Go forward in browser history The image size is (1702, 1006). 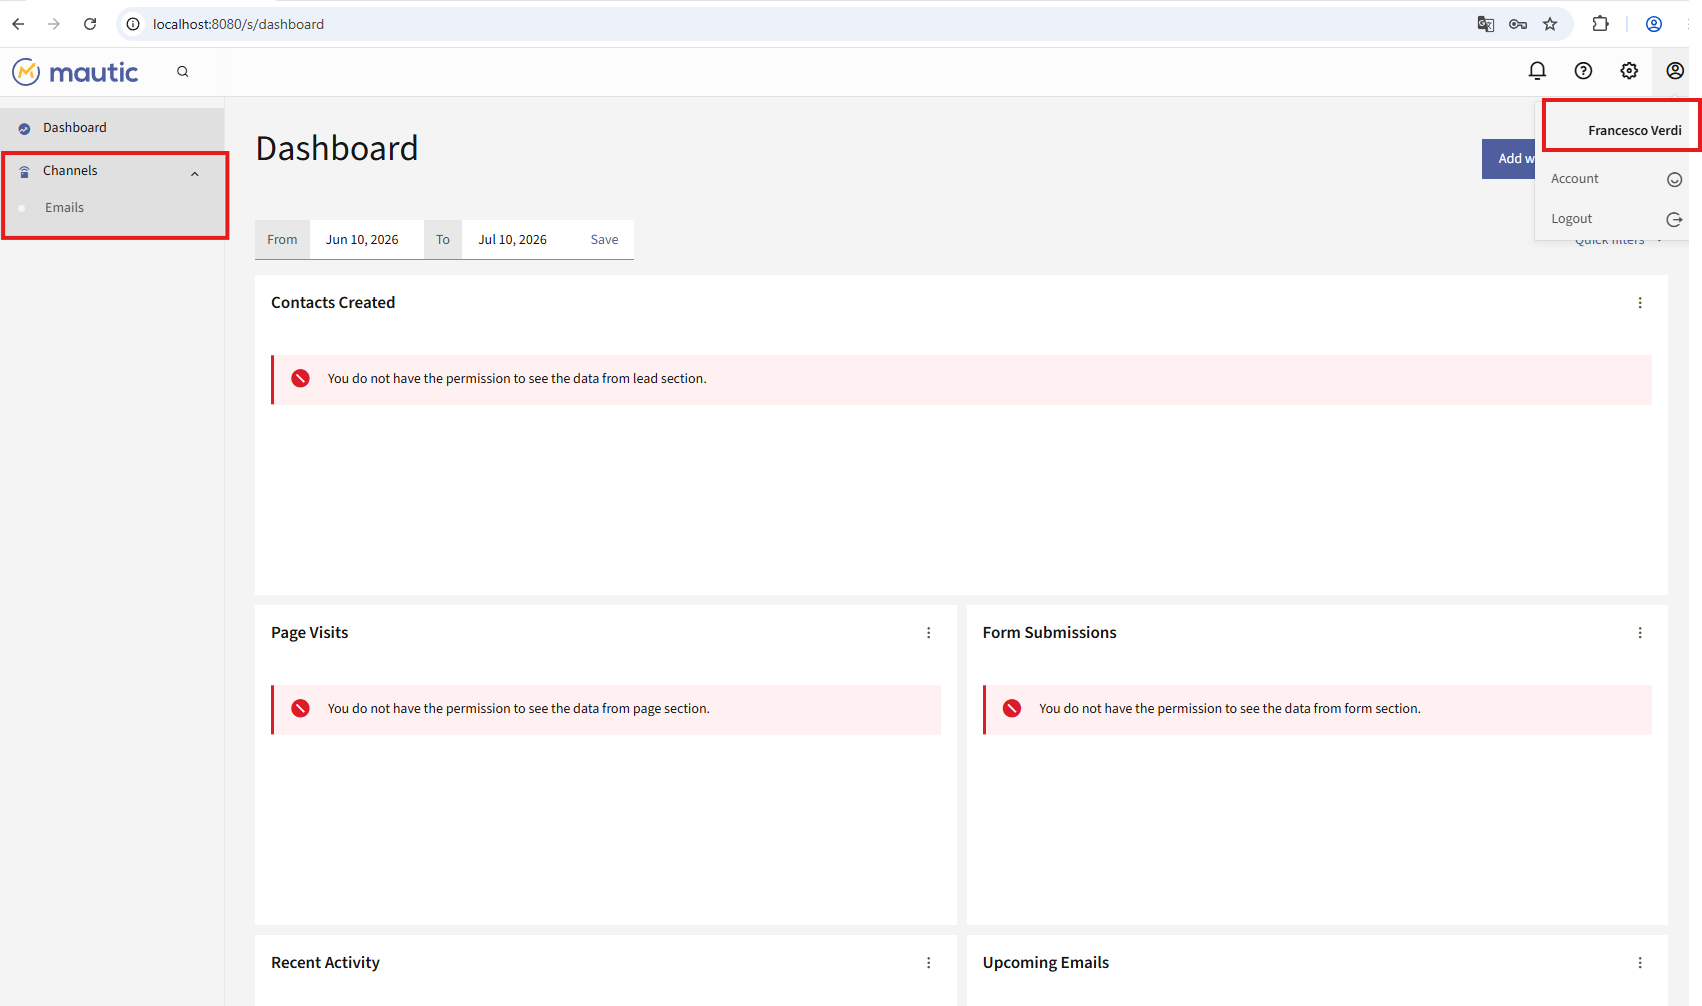point(54,24)
